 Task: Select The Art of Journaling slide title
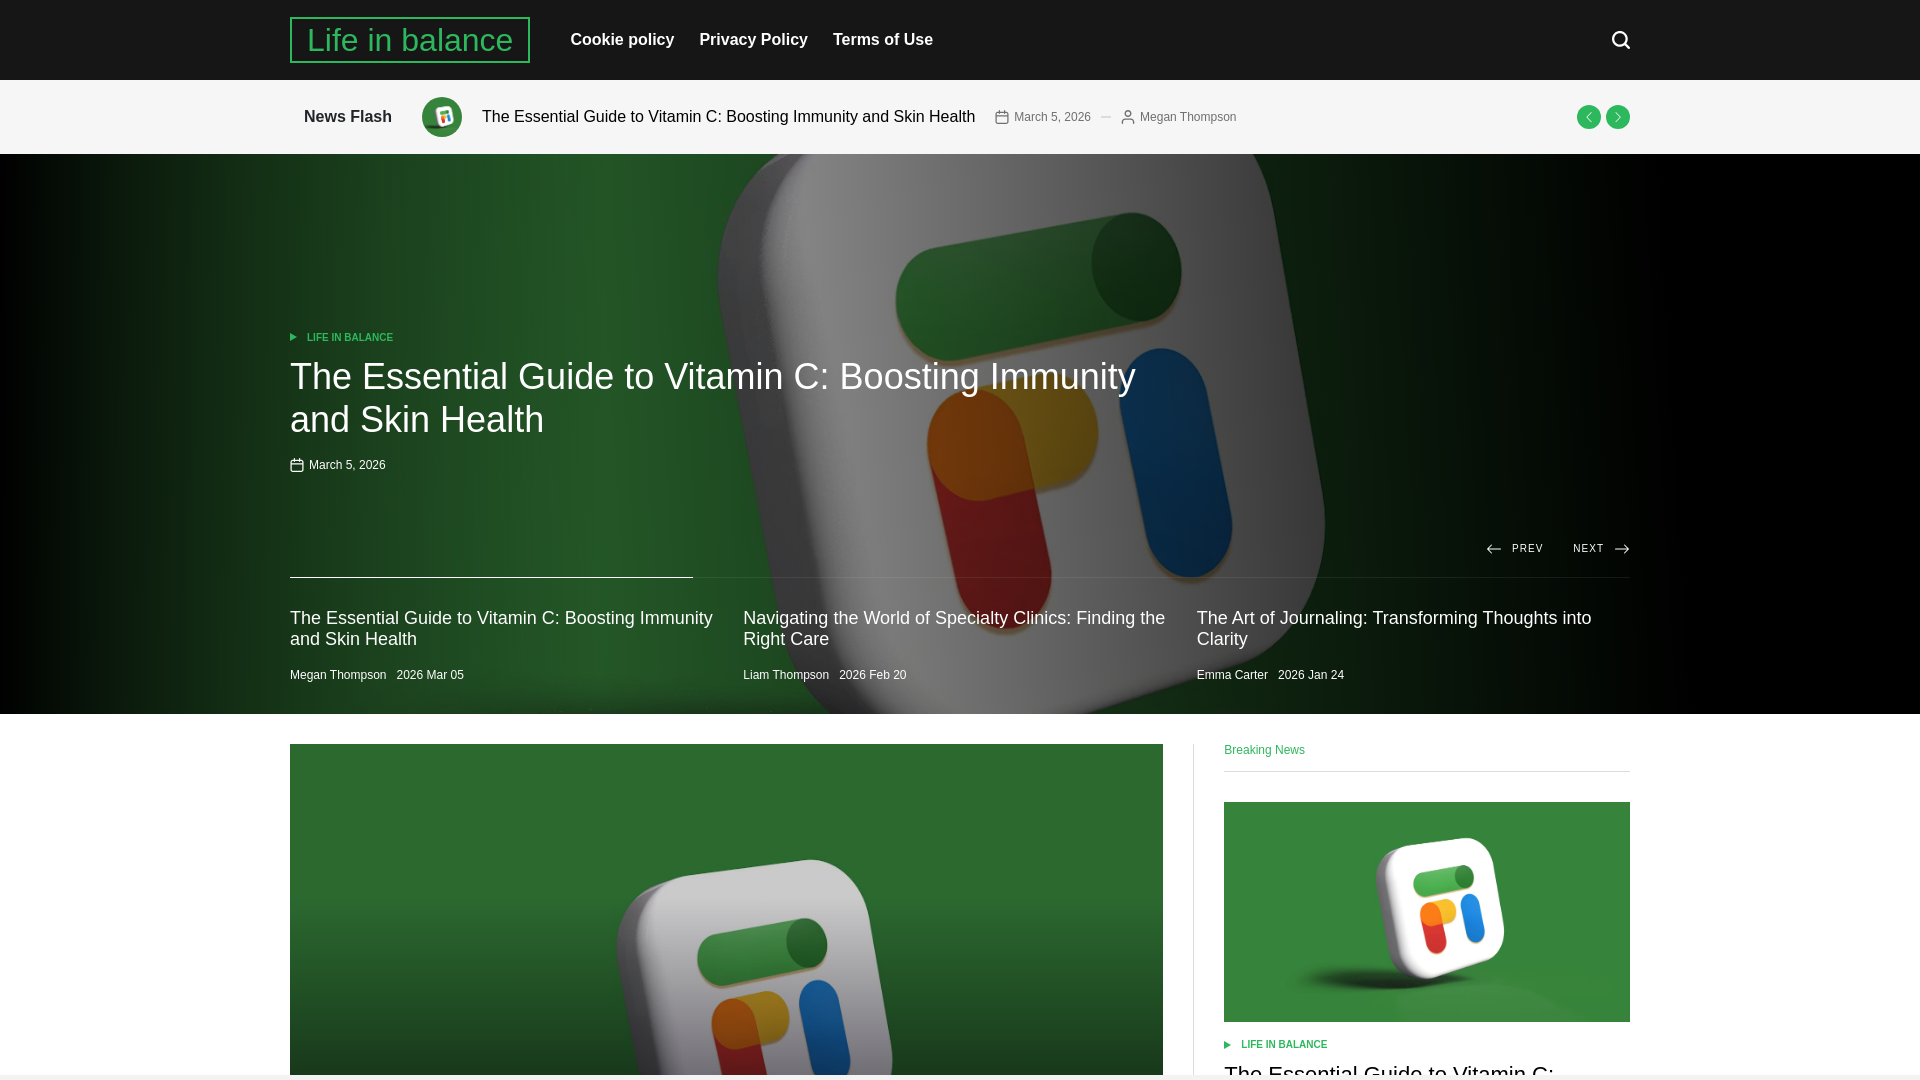[x=1393, y=628]
